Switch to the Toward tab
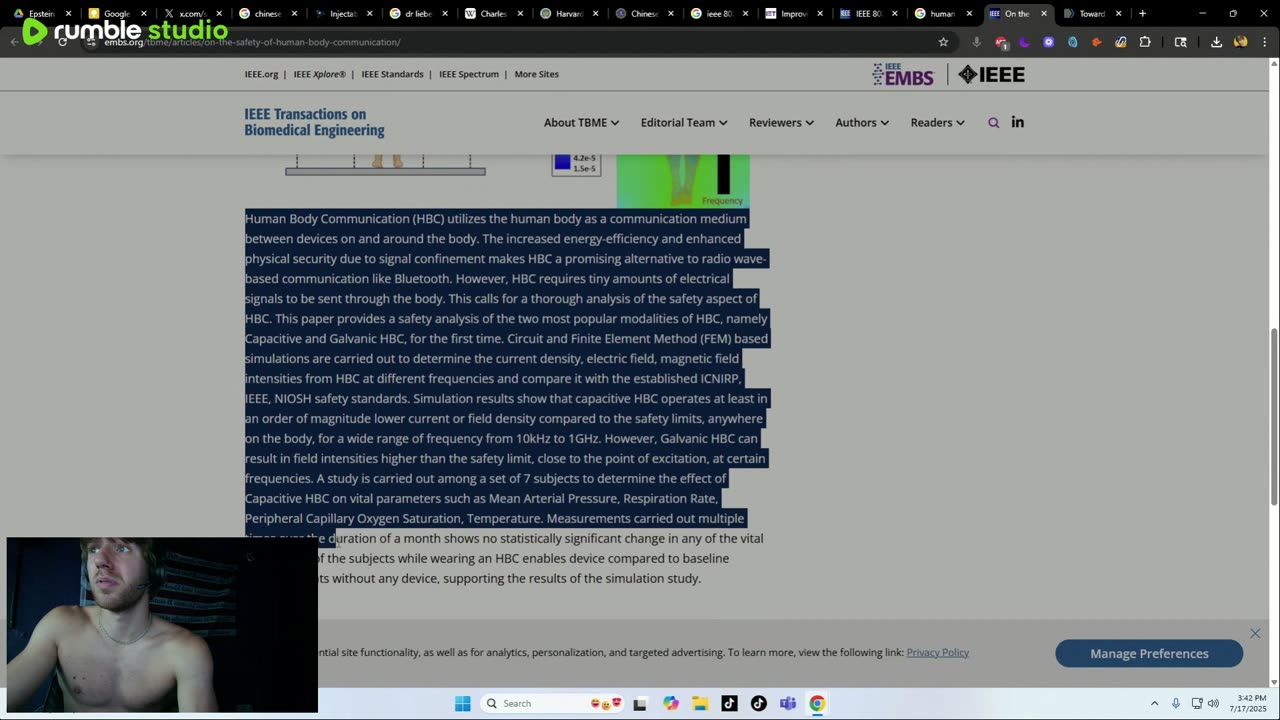The width and height of the screenshot is (1280, 720). tap(1090, 13)
